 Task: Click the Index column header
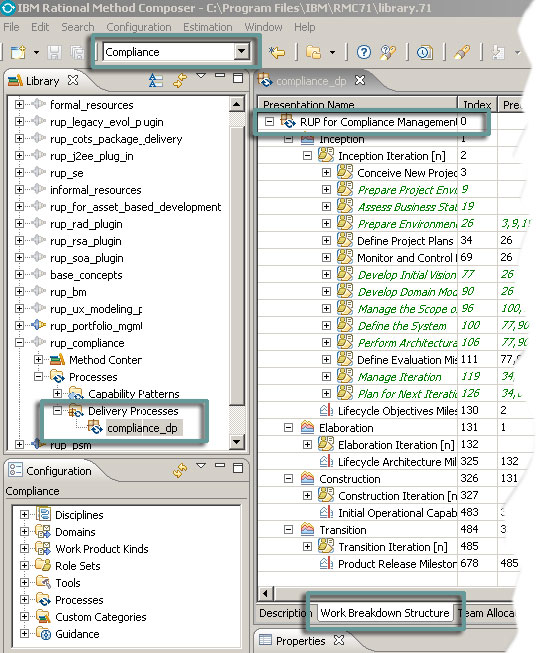pos(477,104)
